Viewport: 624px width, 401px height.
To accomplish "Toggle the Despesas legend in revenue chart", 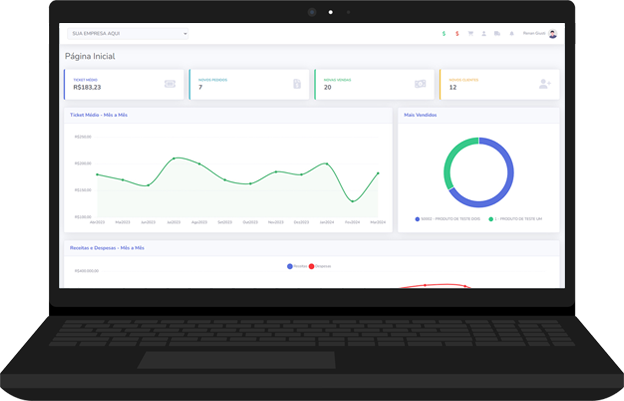I will coord(320,266).
